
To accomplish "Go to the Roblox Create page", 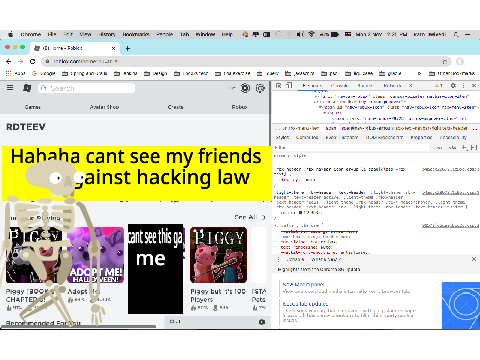I will pyautogui.click(x=175, y=107).
